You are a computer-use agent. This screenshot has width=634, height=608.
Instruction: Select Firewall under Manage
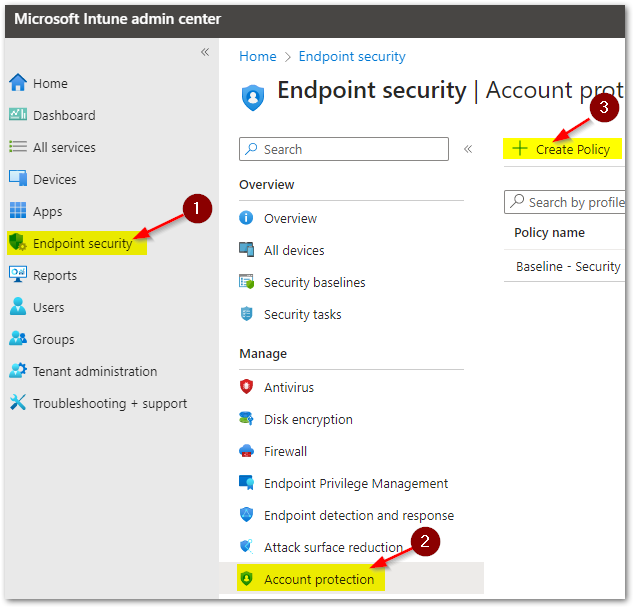(x=285, y=451)
